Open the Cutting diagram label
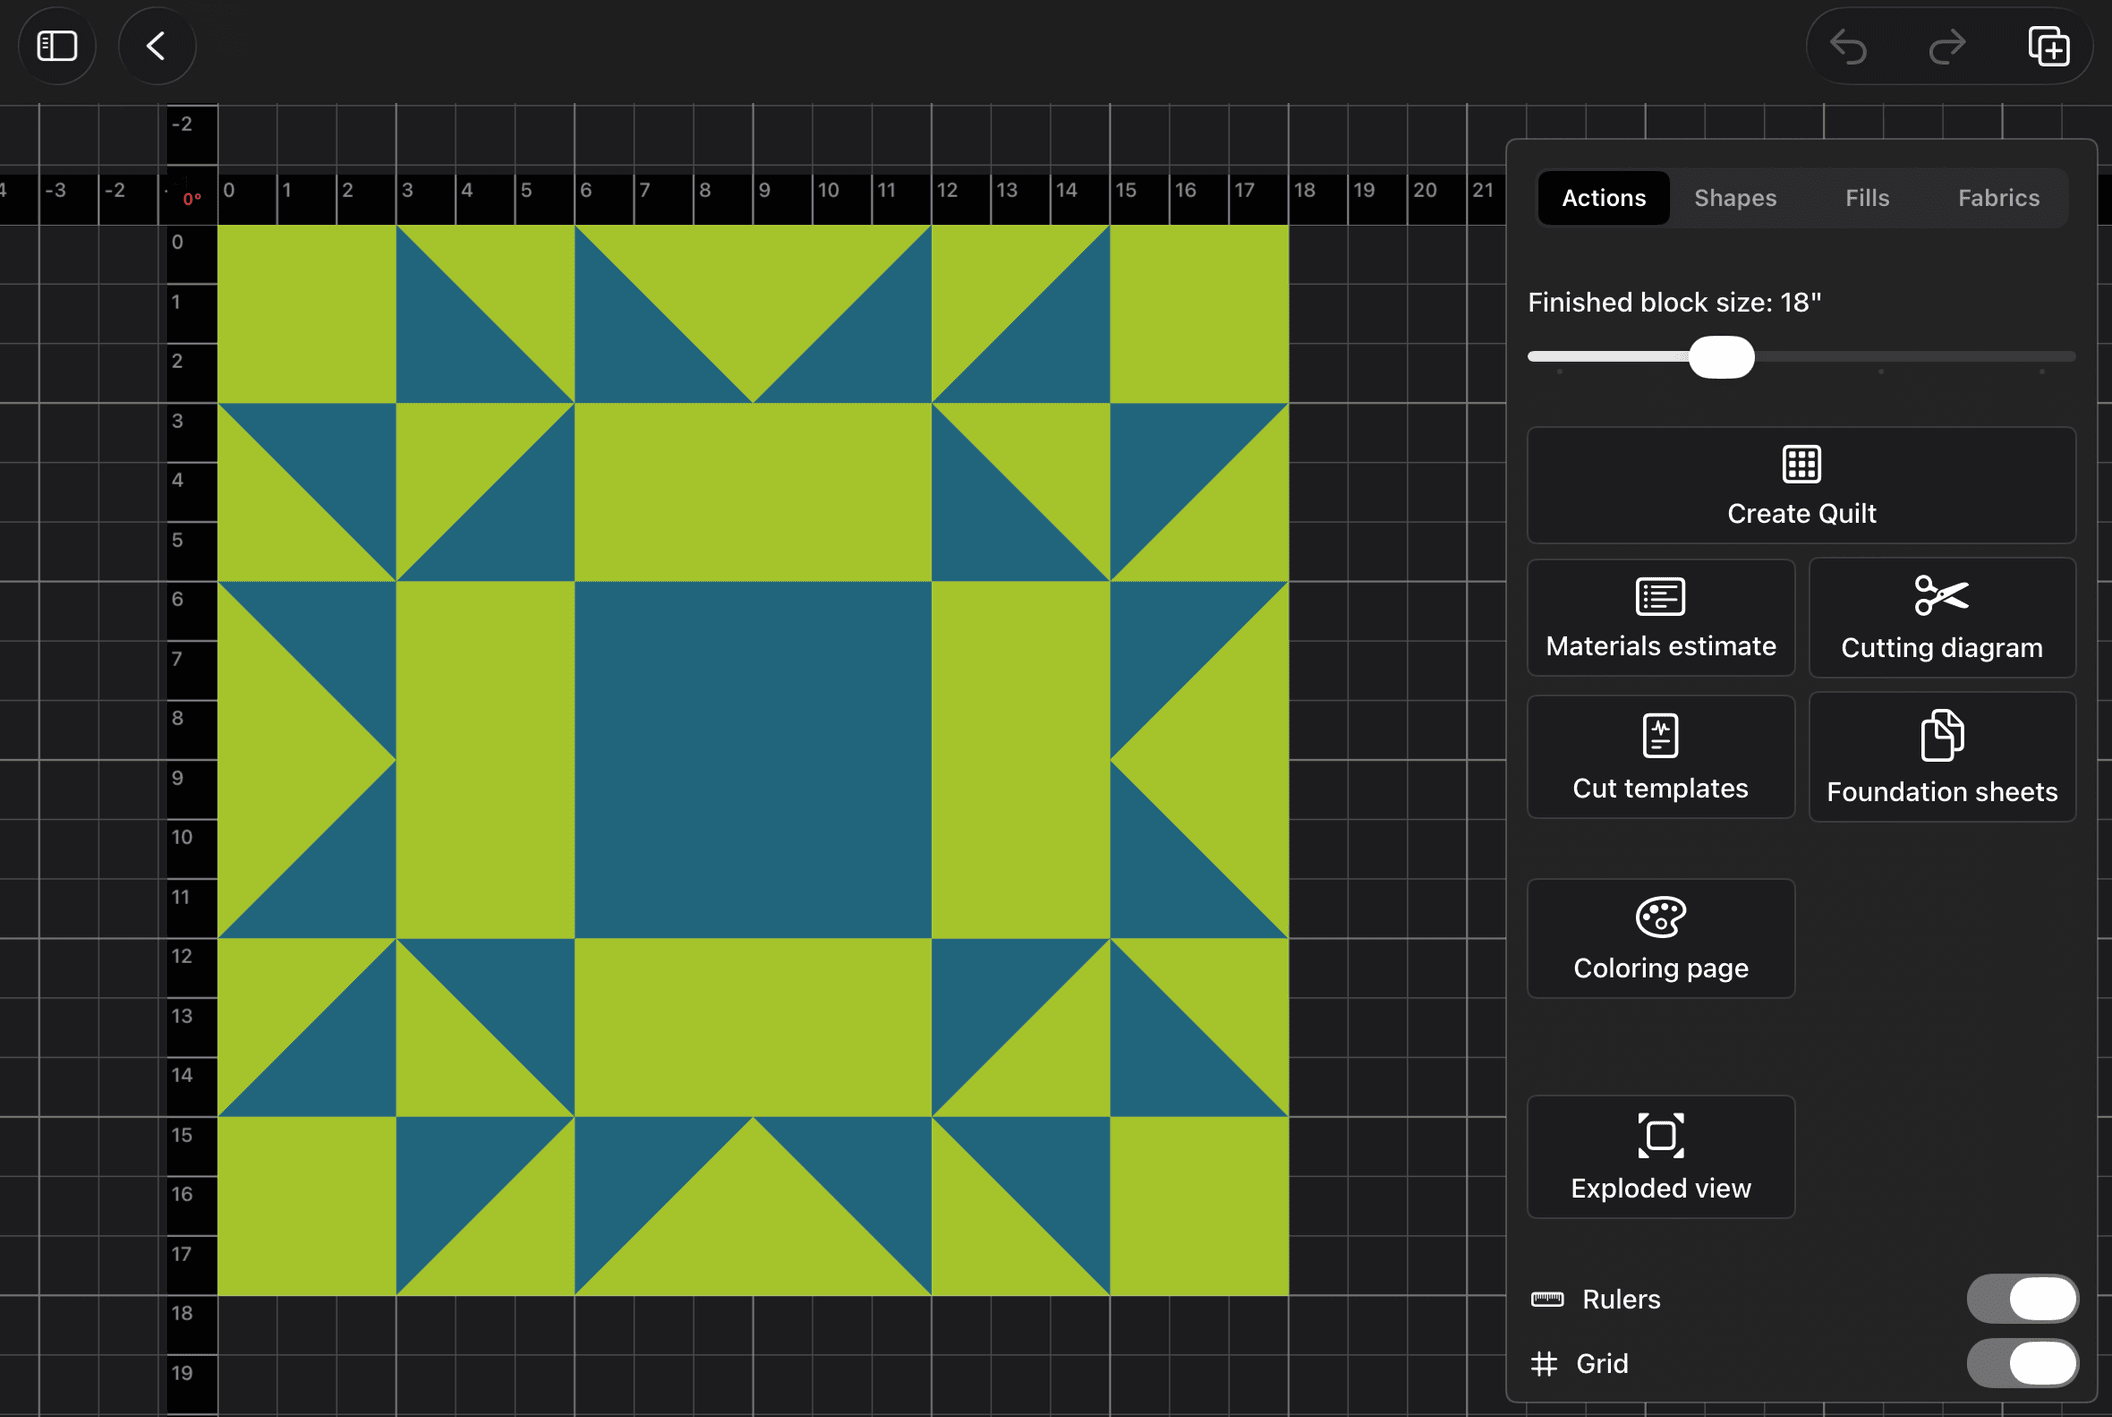Screen dimensions: 2112x1417 click(1941, 648)
